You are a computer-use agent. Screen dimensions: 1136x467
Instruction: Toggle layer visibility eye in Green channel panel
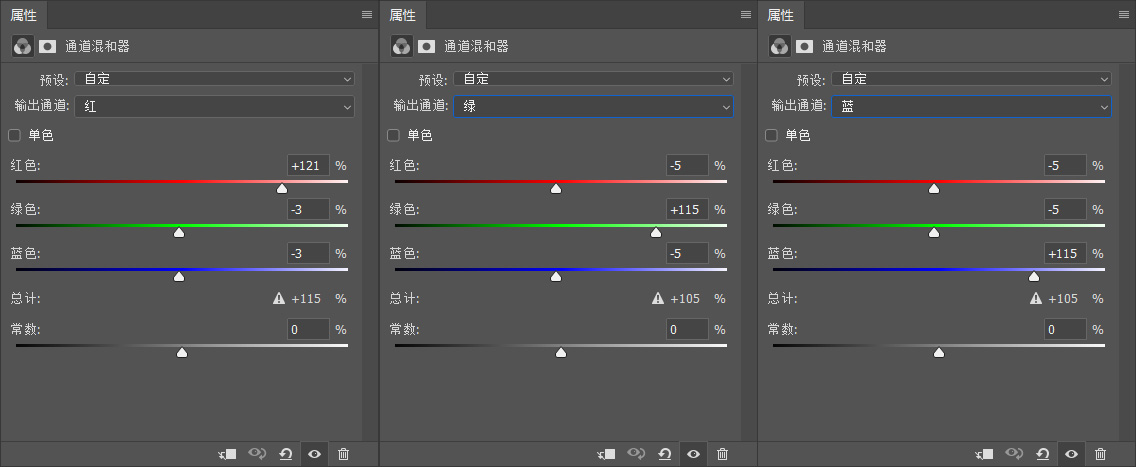pos(693,454)
